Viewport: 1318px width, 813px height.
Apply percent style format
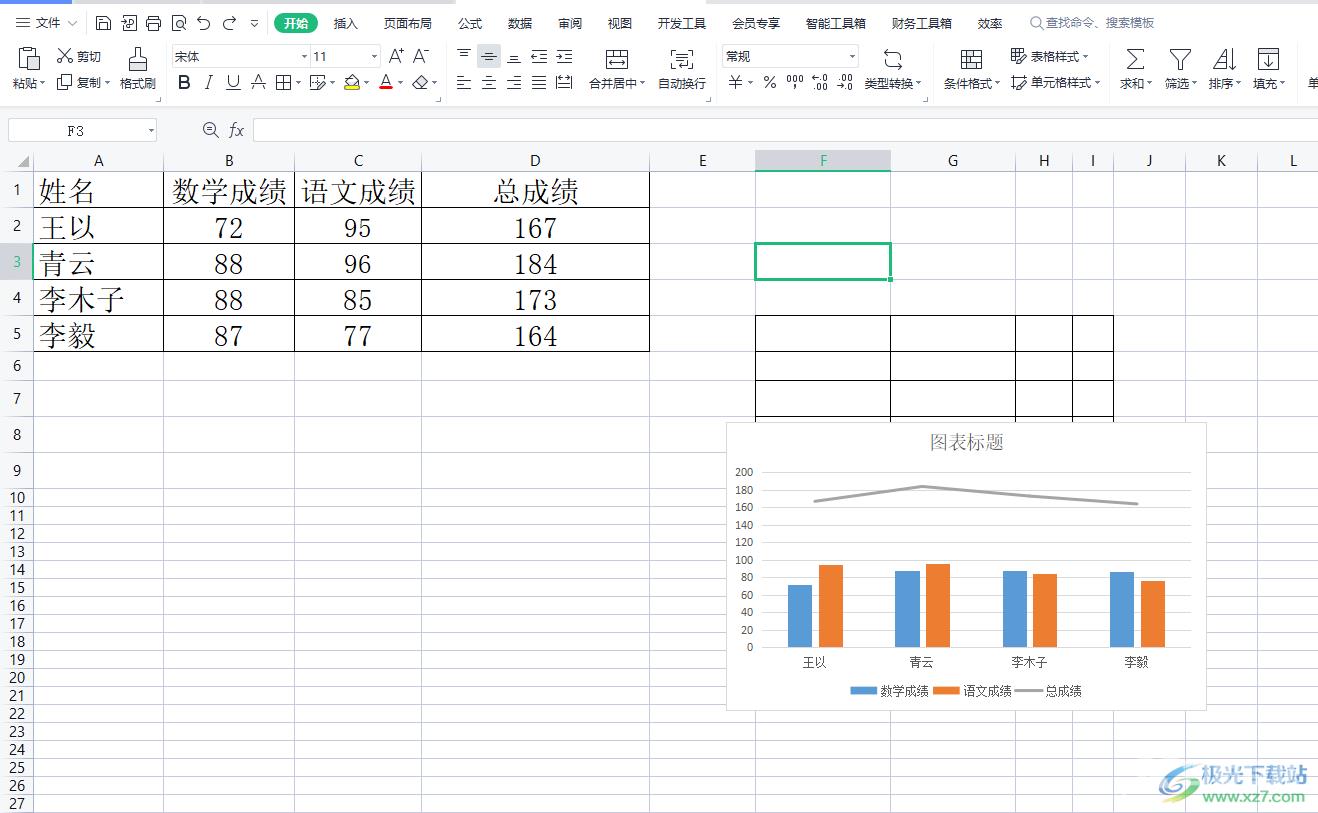[x=770, y=83]
